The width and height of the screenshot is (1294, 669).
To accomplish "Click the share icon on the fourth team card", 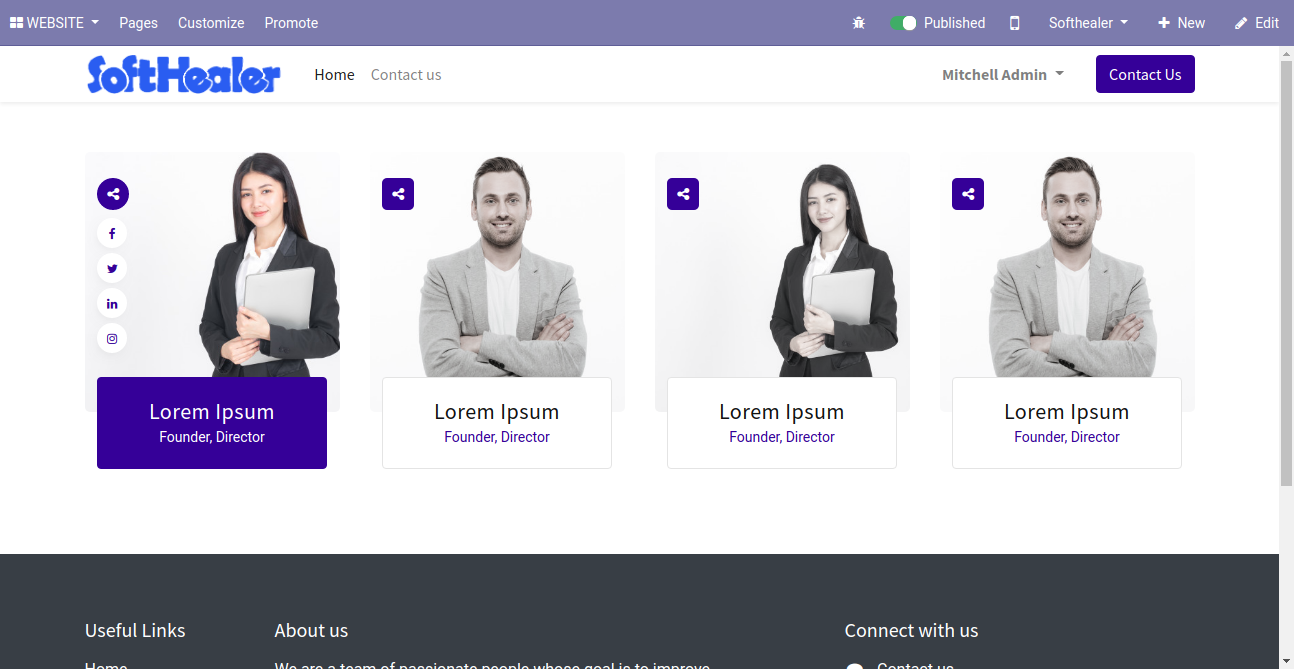I will pyautogui.click(x=968, y=194).
